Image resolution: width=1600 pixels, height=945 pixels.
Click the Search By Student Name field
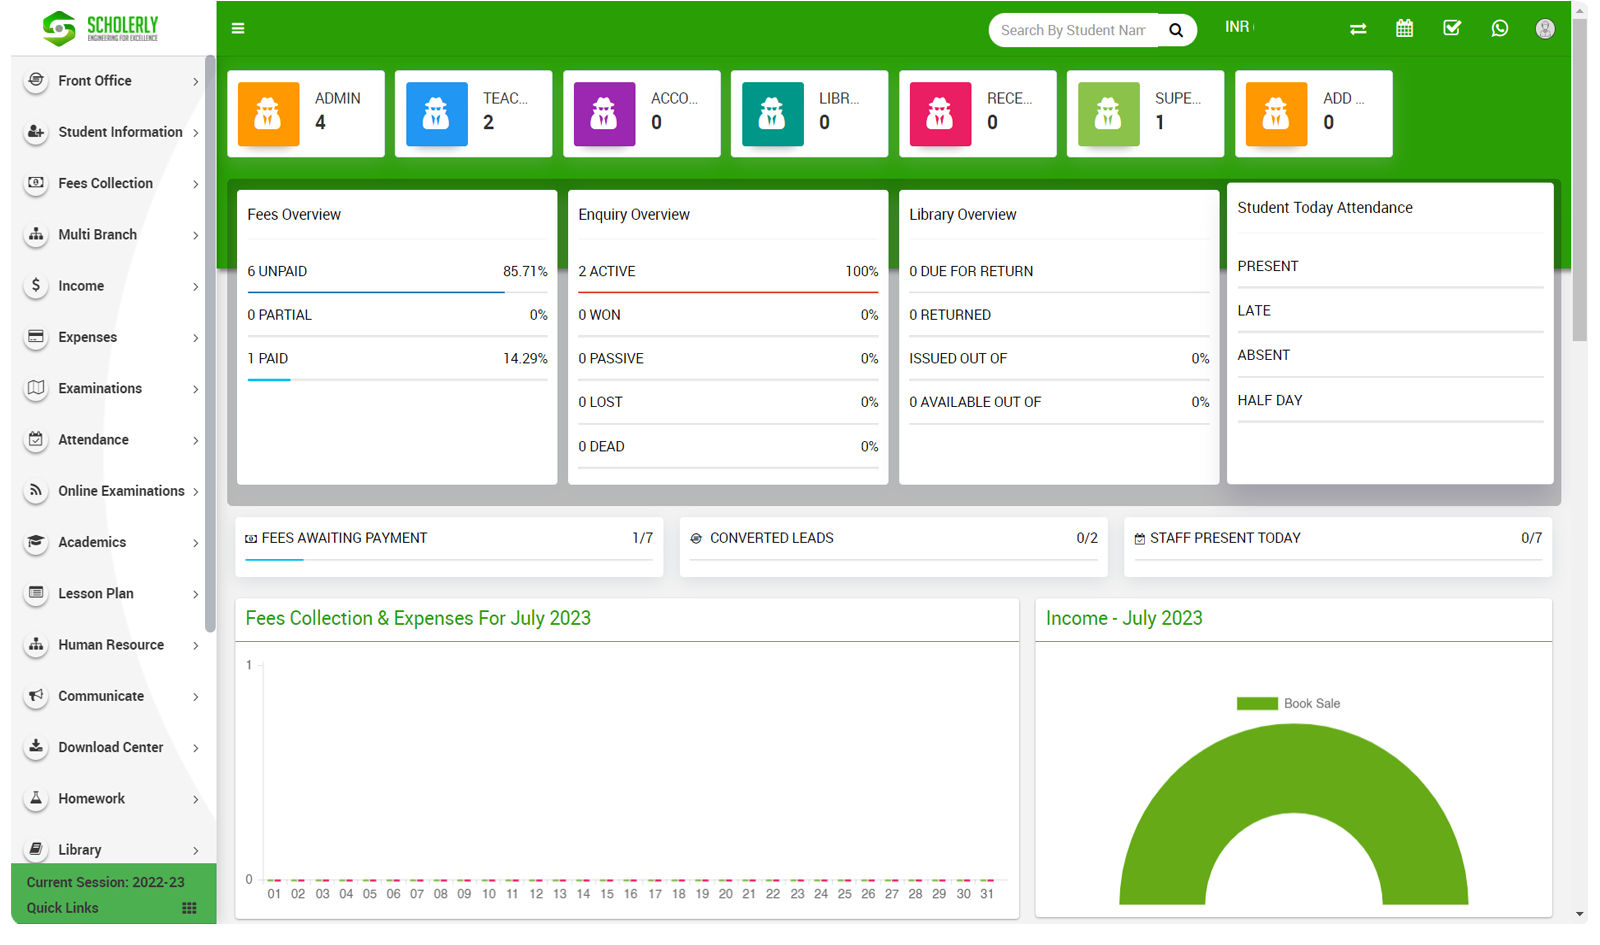point(1073,30)
